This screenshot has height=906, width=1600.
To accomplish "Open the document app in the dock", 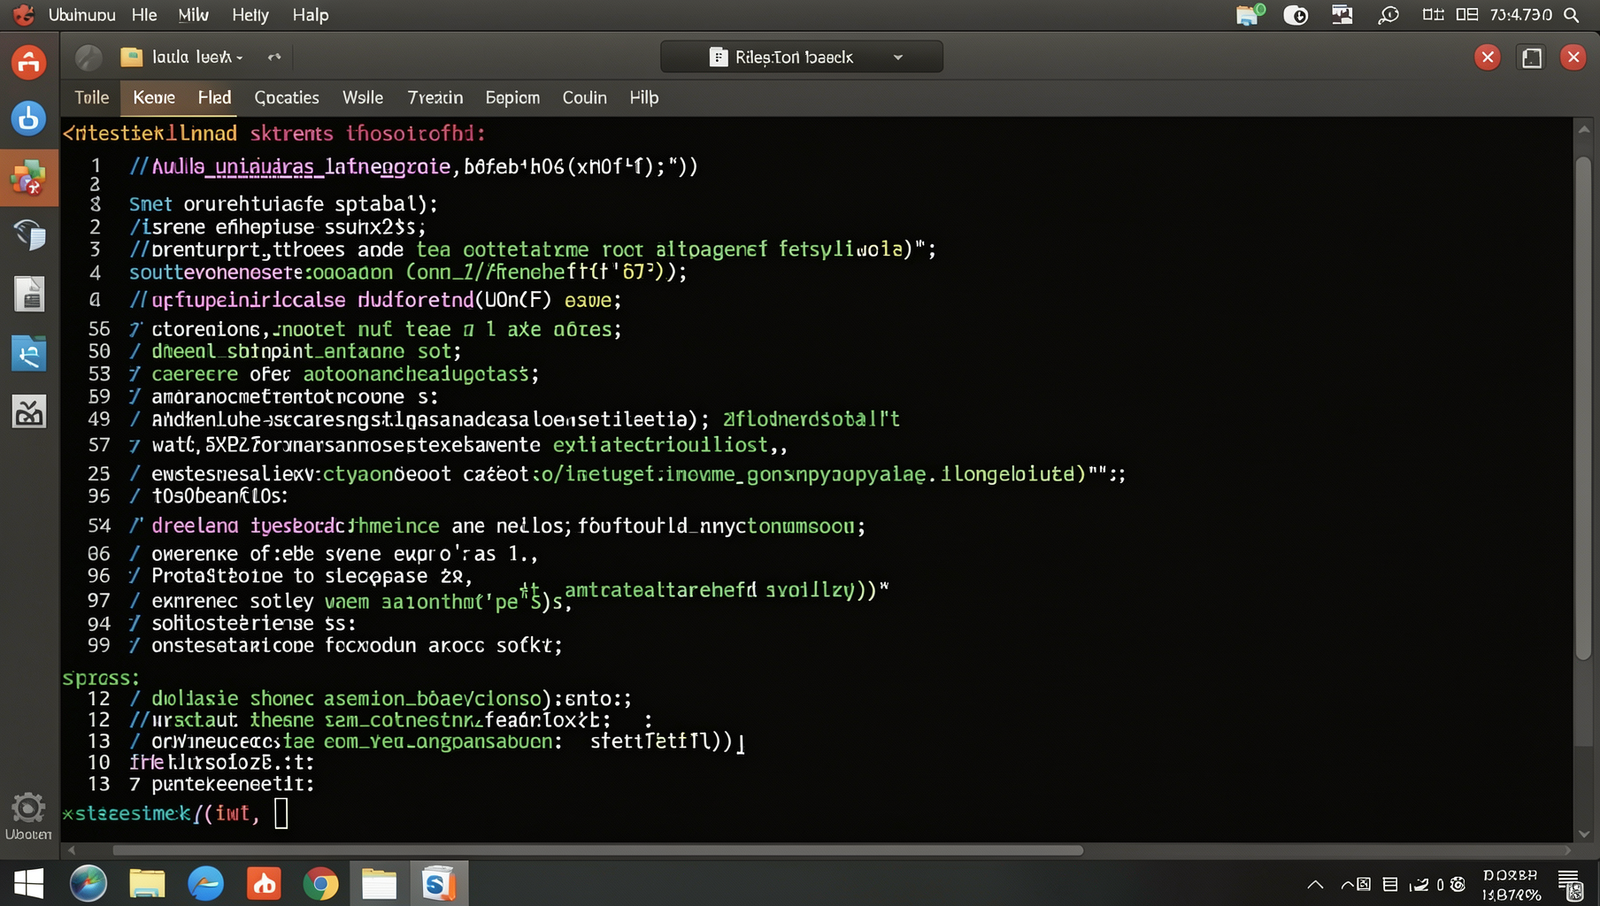I will point(28,294).
